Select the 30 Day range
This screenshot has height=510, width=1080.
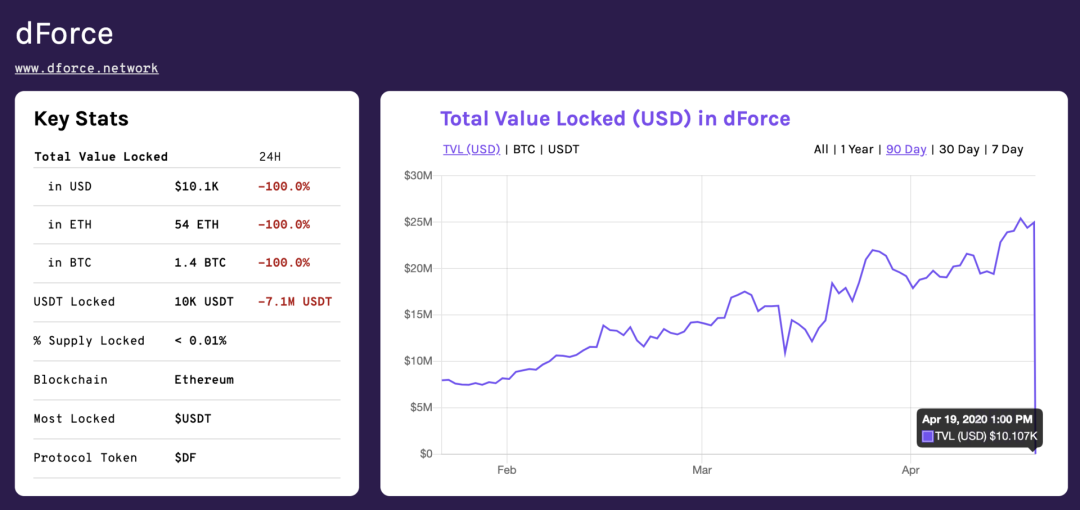(x=959, y=149)
